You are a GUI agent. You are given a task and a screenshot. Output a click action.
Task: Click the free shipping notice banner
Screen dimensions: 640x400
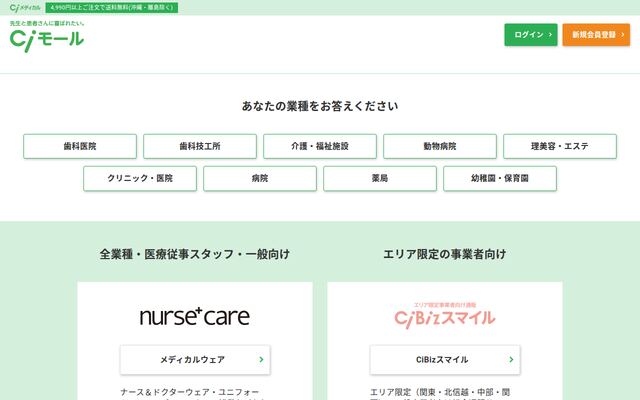[x=111, y=8]
